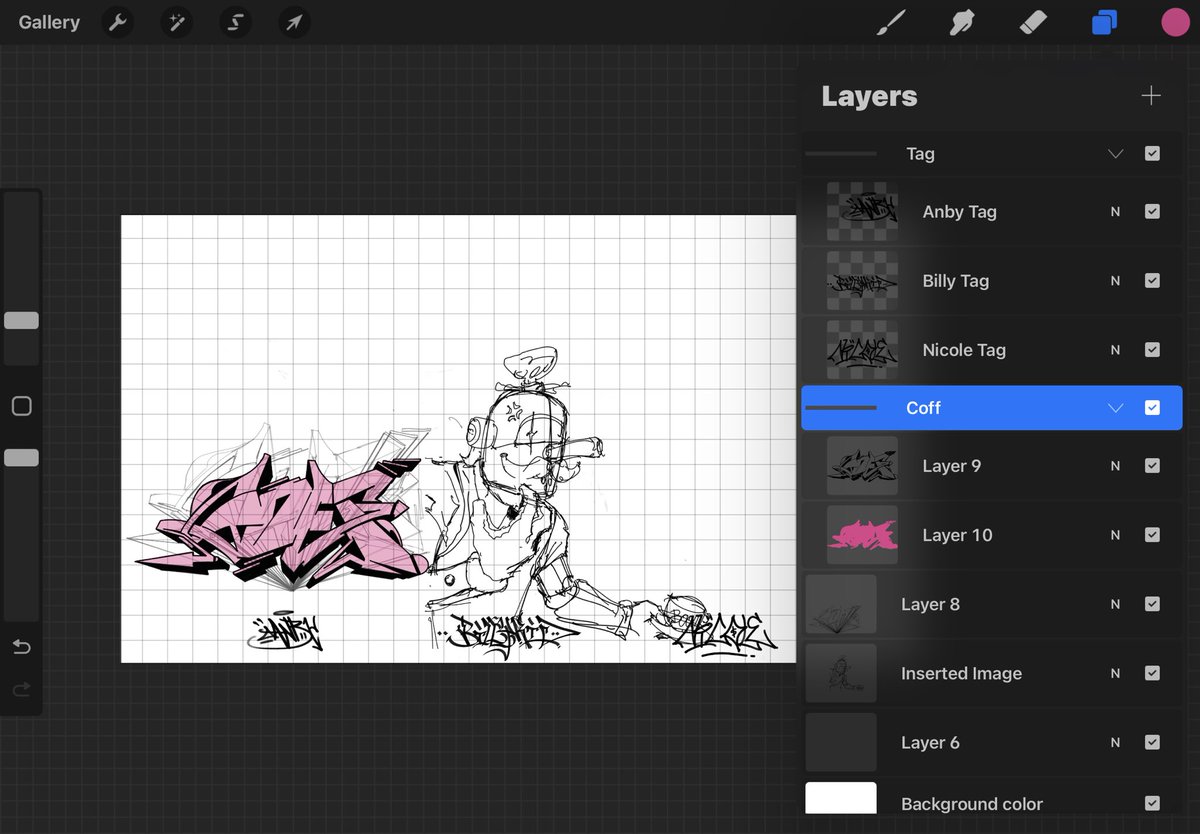This screenshot has height=834, width=1200.
Task: Hide the Coff group
Action: click(x=1152, y=408)
